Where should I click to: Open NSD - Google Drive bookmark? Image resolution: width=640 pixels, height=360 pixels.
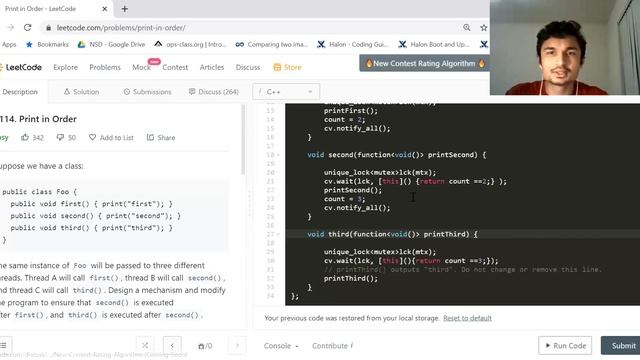click(x=111, y=44)
